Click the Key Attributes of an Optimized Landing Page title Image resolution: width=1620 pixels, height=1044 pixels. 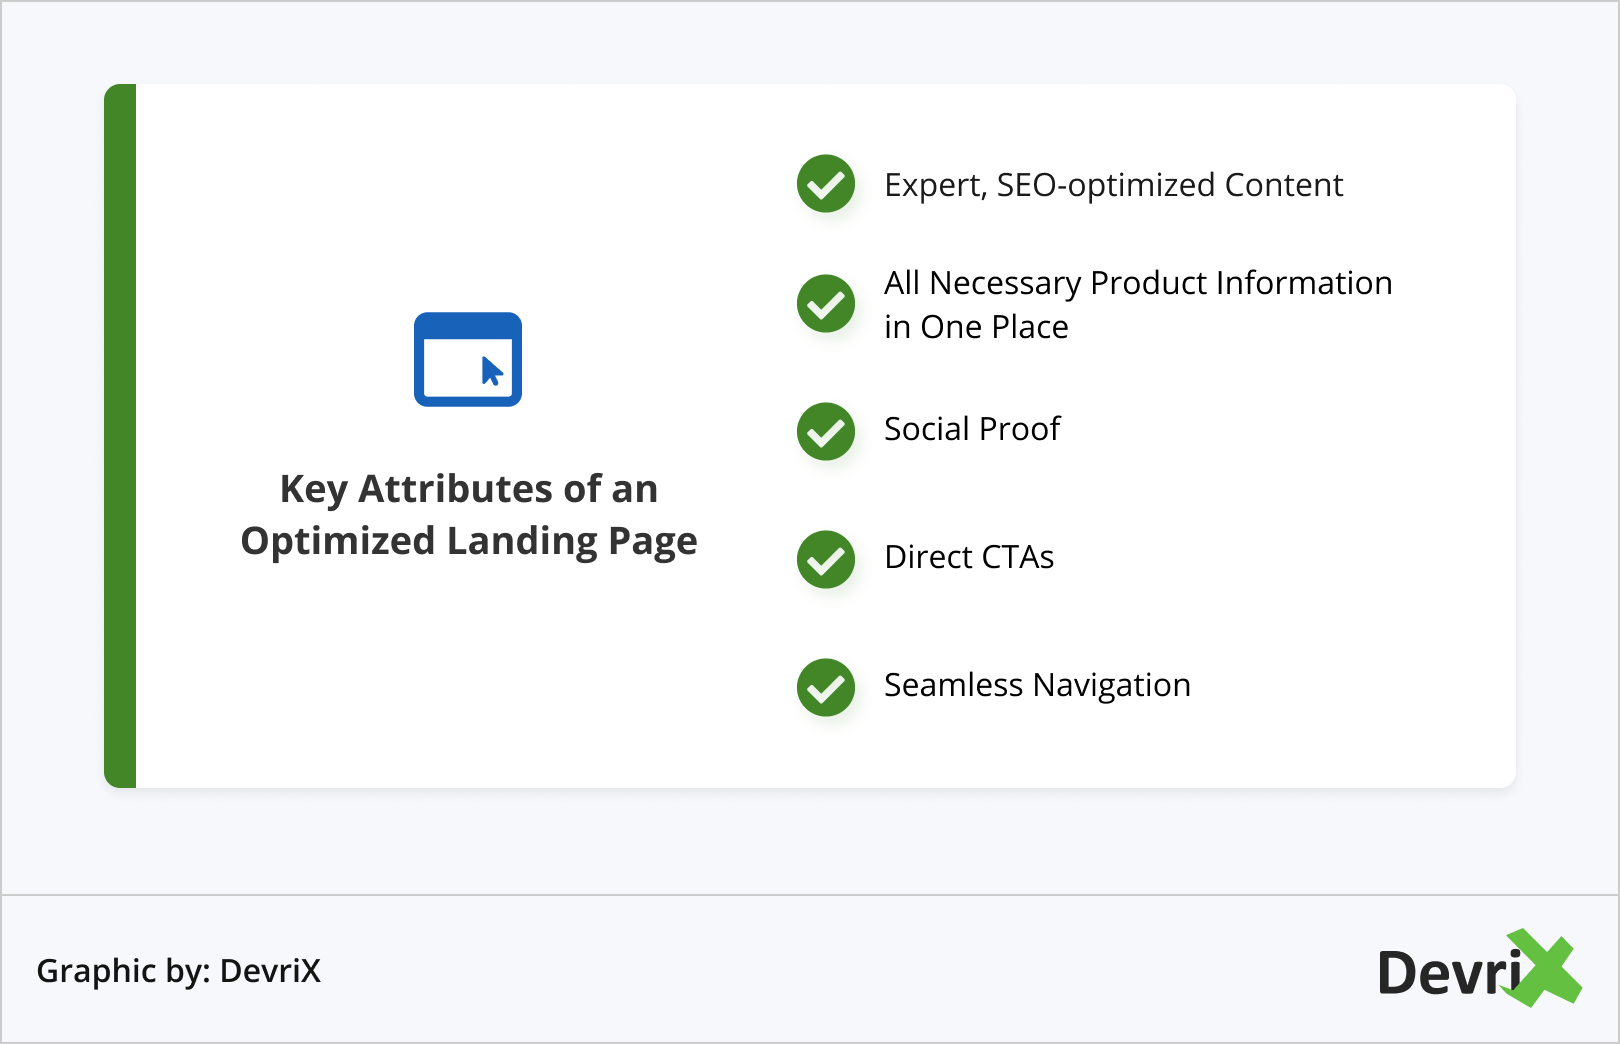point(469,515)
